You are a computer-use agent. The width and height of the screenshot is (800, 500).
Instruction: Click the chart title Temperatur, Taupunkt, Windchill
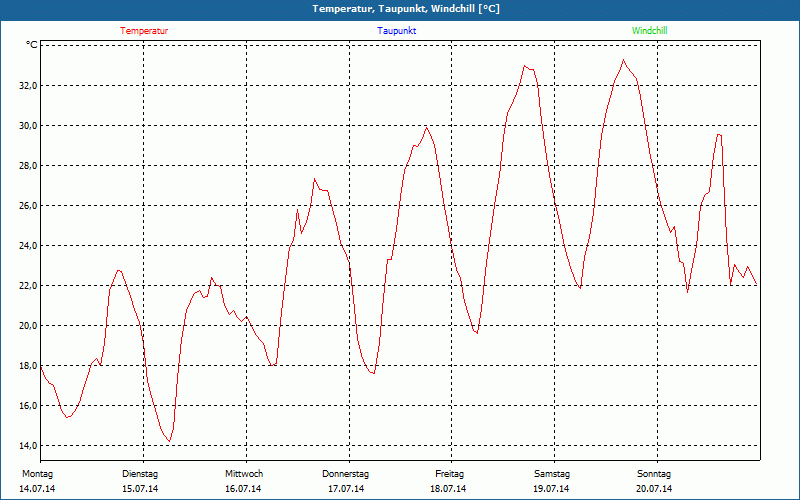pyautogui.click(x=406, y=9)
